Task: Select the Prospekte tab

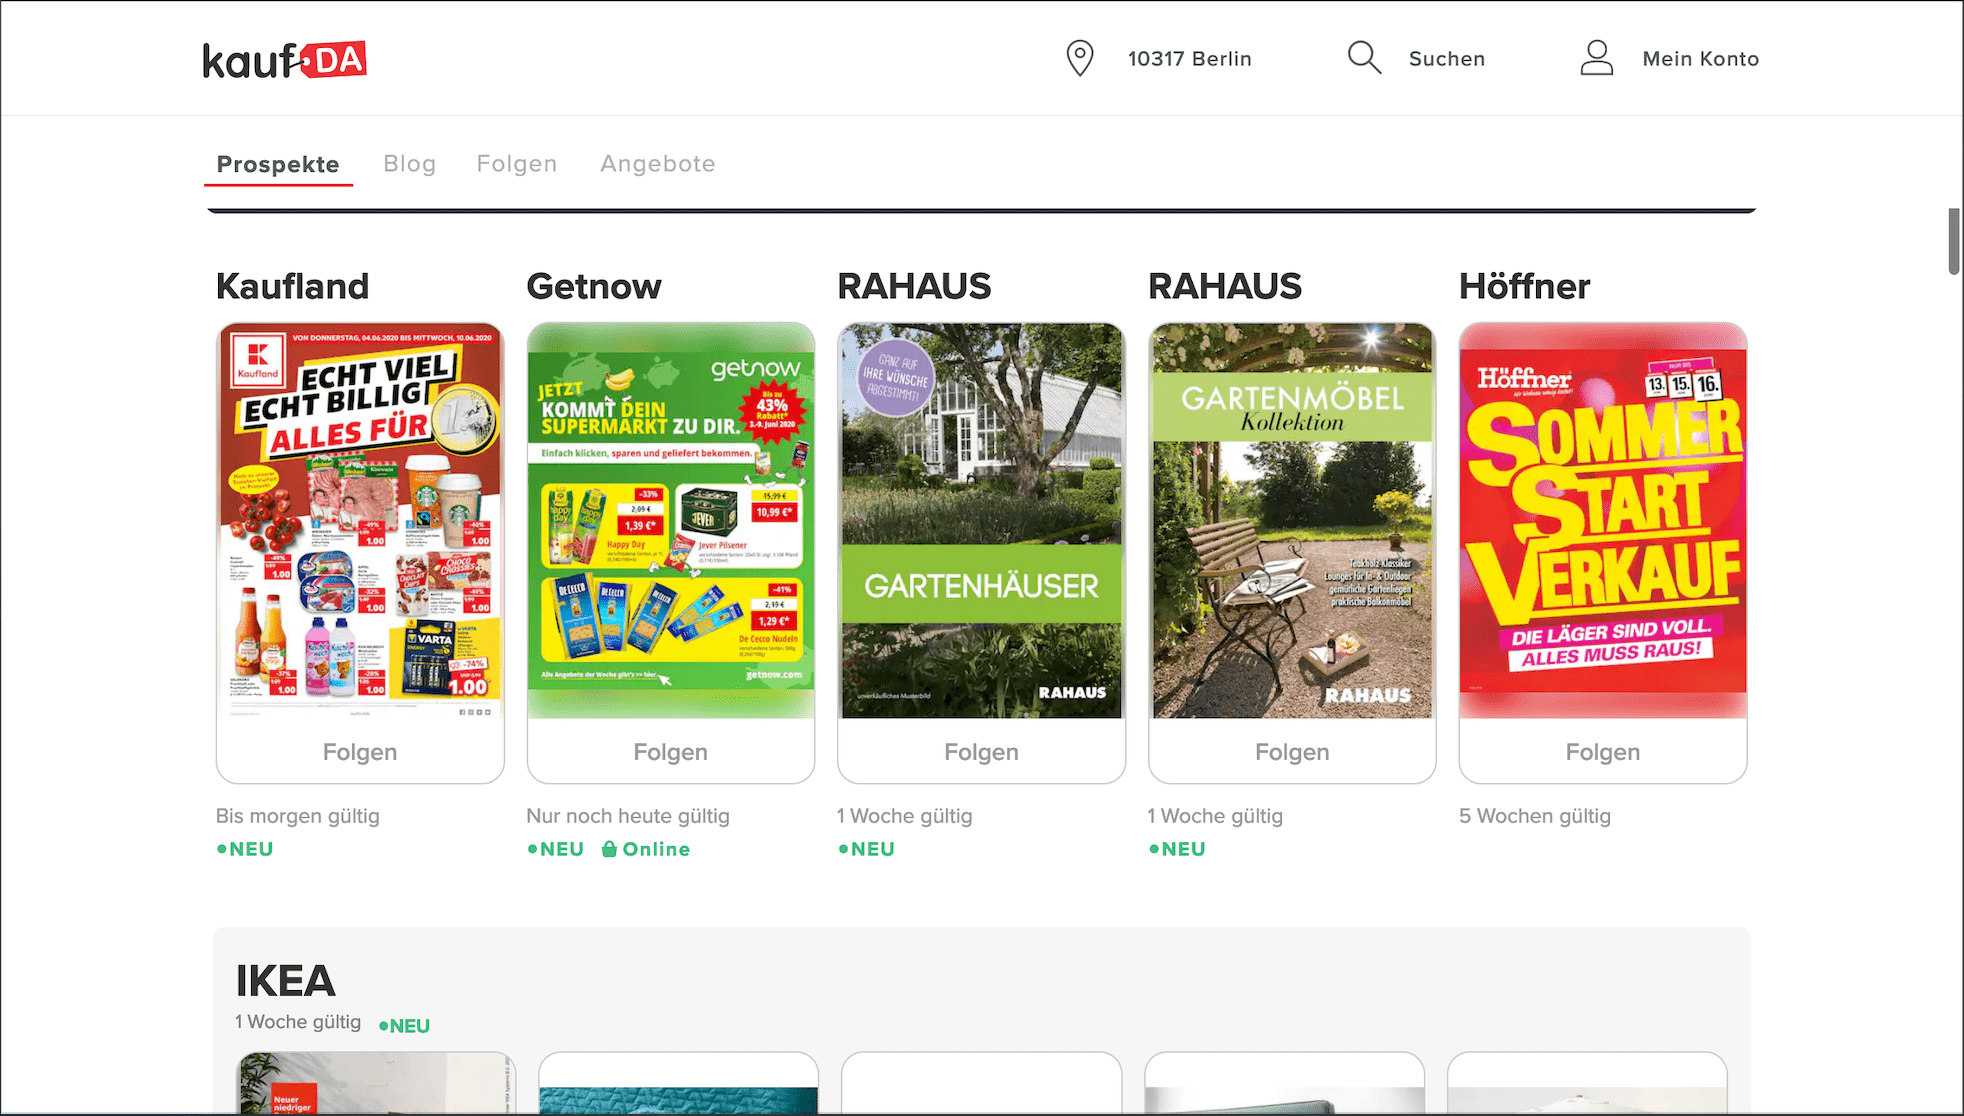Action: pyautogui.click(x=278, y=164)
